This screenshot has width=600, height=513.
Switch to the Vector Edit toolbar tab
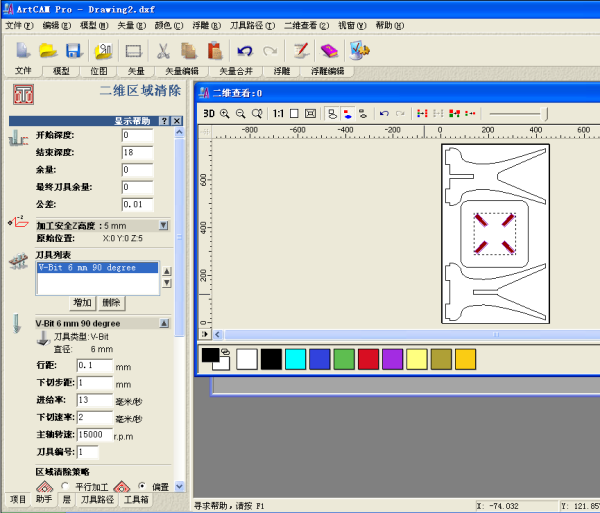tap(182, 71)
